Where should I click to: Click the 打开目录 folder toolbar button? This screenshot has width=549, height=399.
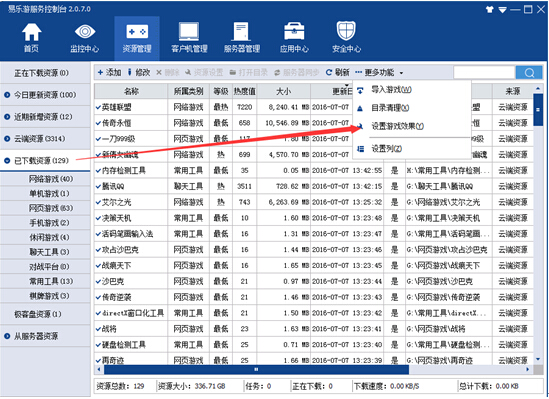coord(248,72)
